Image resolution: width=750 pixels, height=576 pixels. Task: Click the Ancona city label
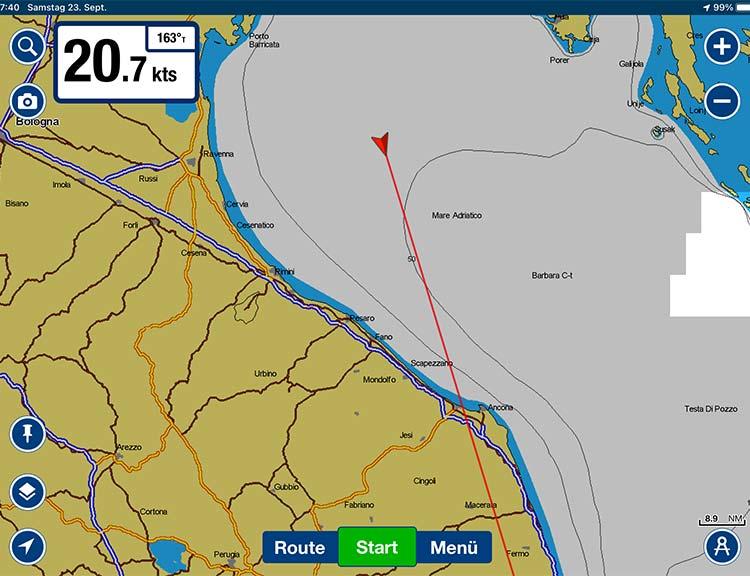500,408
